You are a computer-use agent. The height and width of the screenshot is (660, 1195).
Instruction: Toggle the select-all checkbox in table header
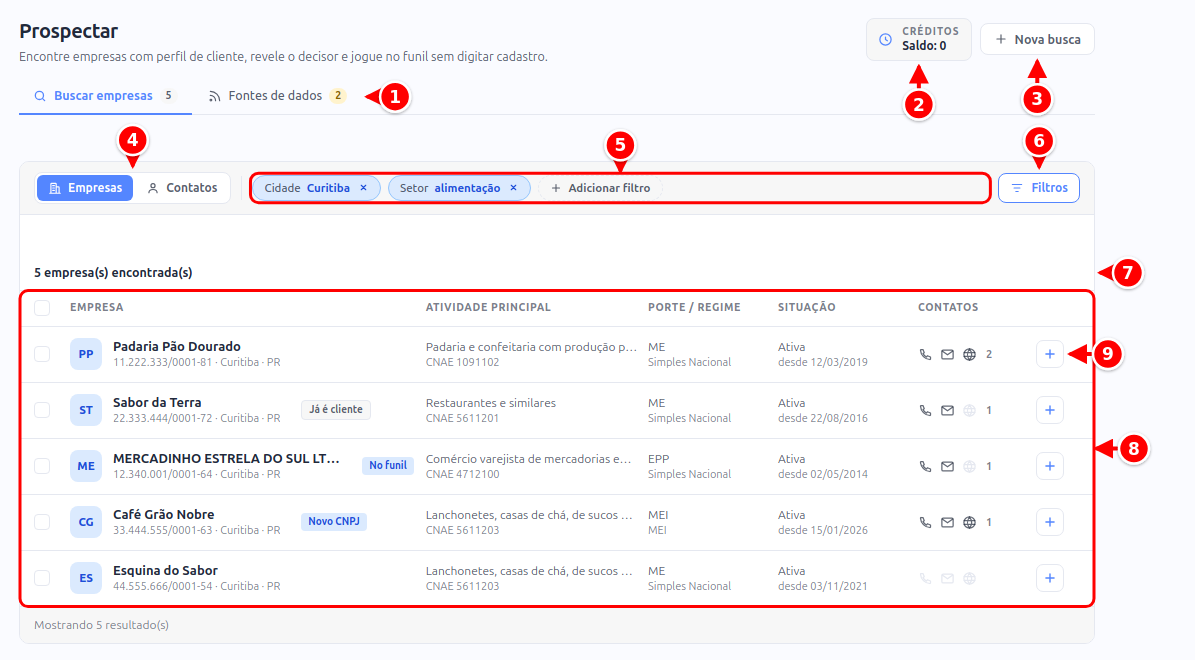42,308
